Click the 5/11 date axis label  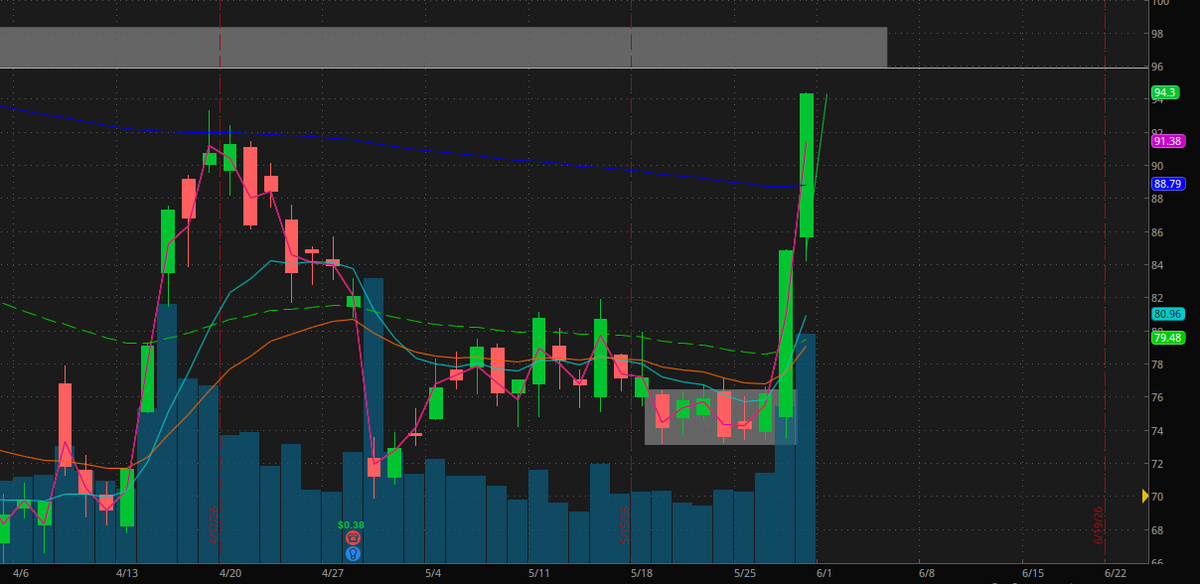pos(539,574)
